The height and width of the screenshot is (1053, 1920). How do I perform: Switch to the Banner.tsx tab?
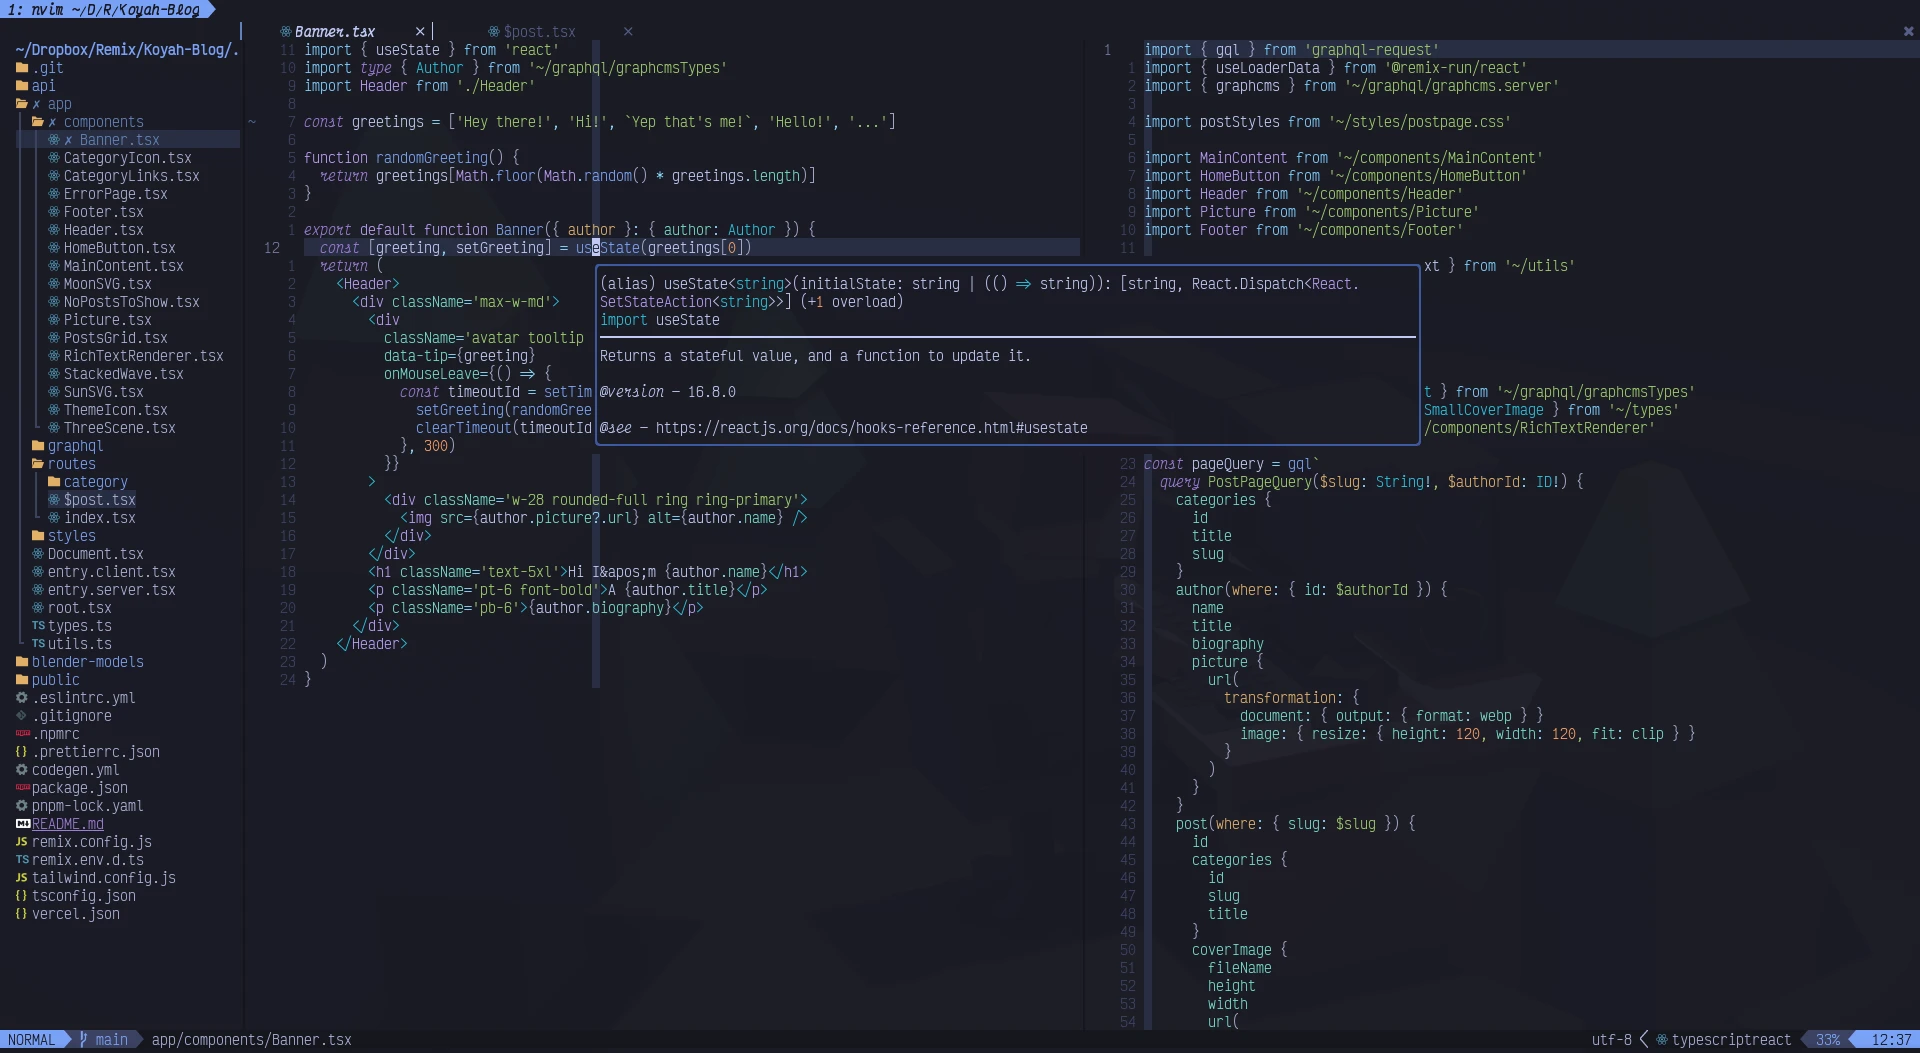[x=334, y=32]
